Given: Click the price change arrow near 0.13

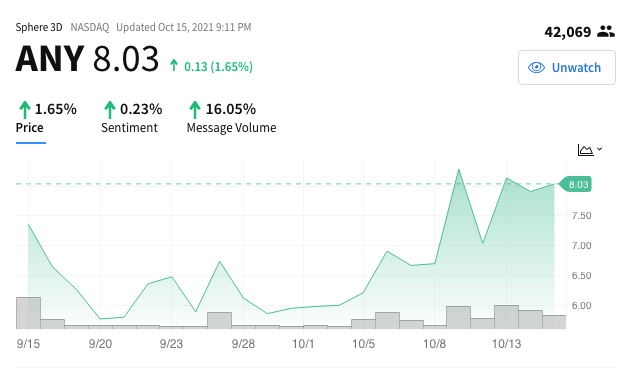Looking at the screenshot, I should 174,65.
